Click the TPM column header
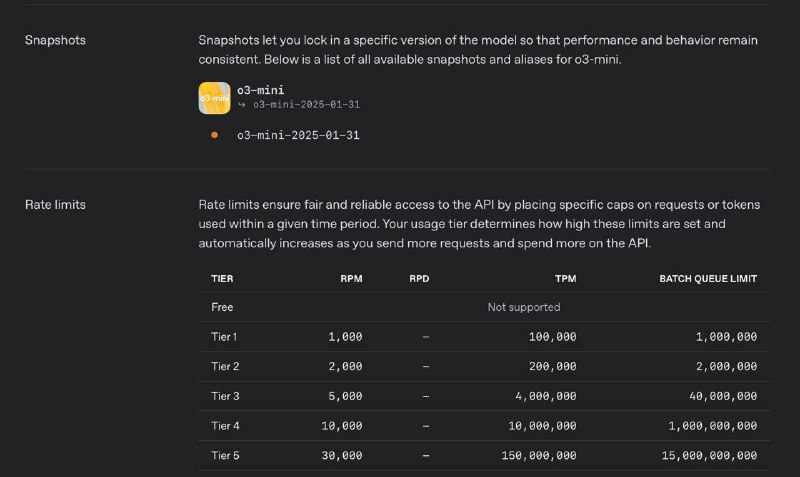This screenshot has width=800, height=477. click(x=566, y=278)
